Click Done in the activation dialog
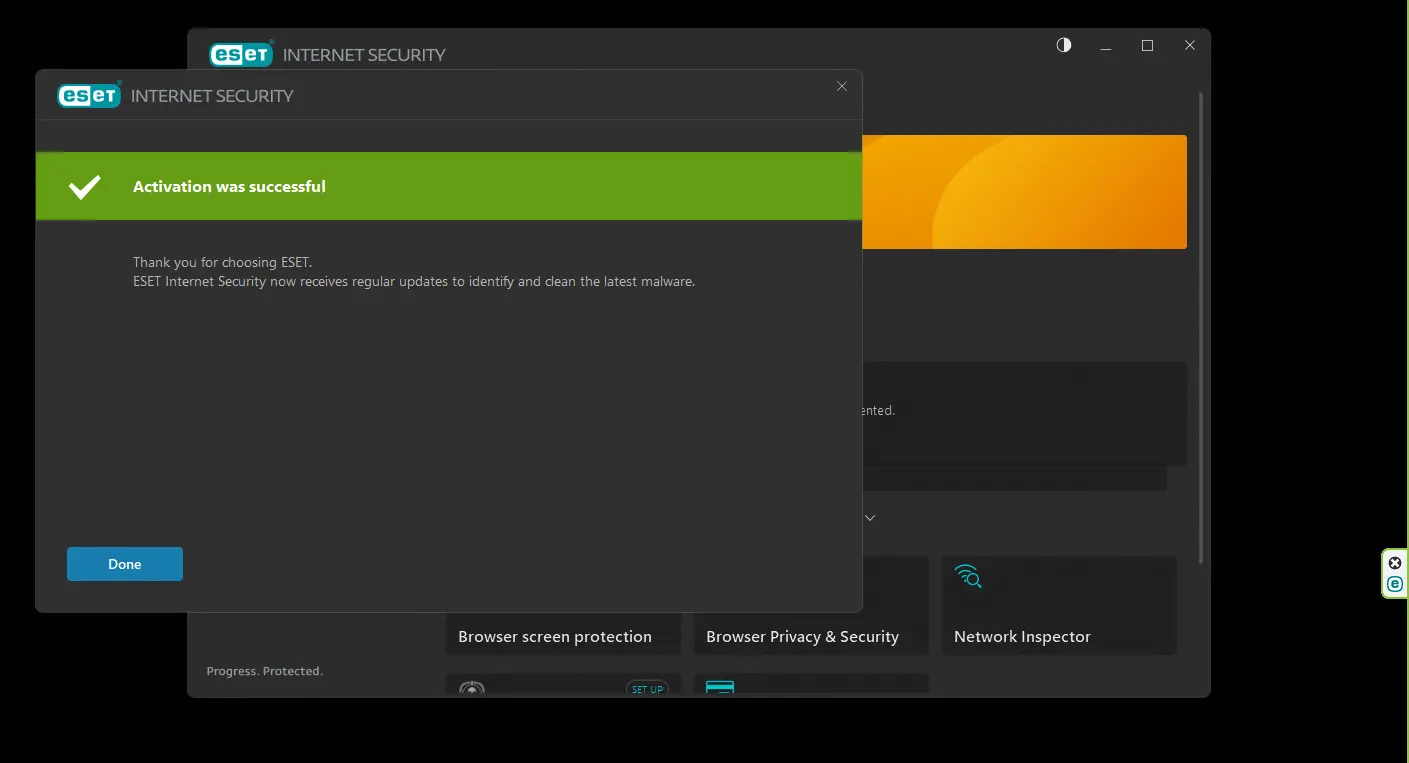Screen dimensions: 1409x763 (125, 564)
